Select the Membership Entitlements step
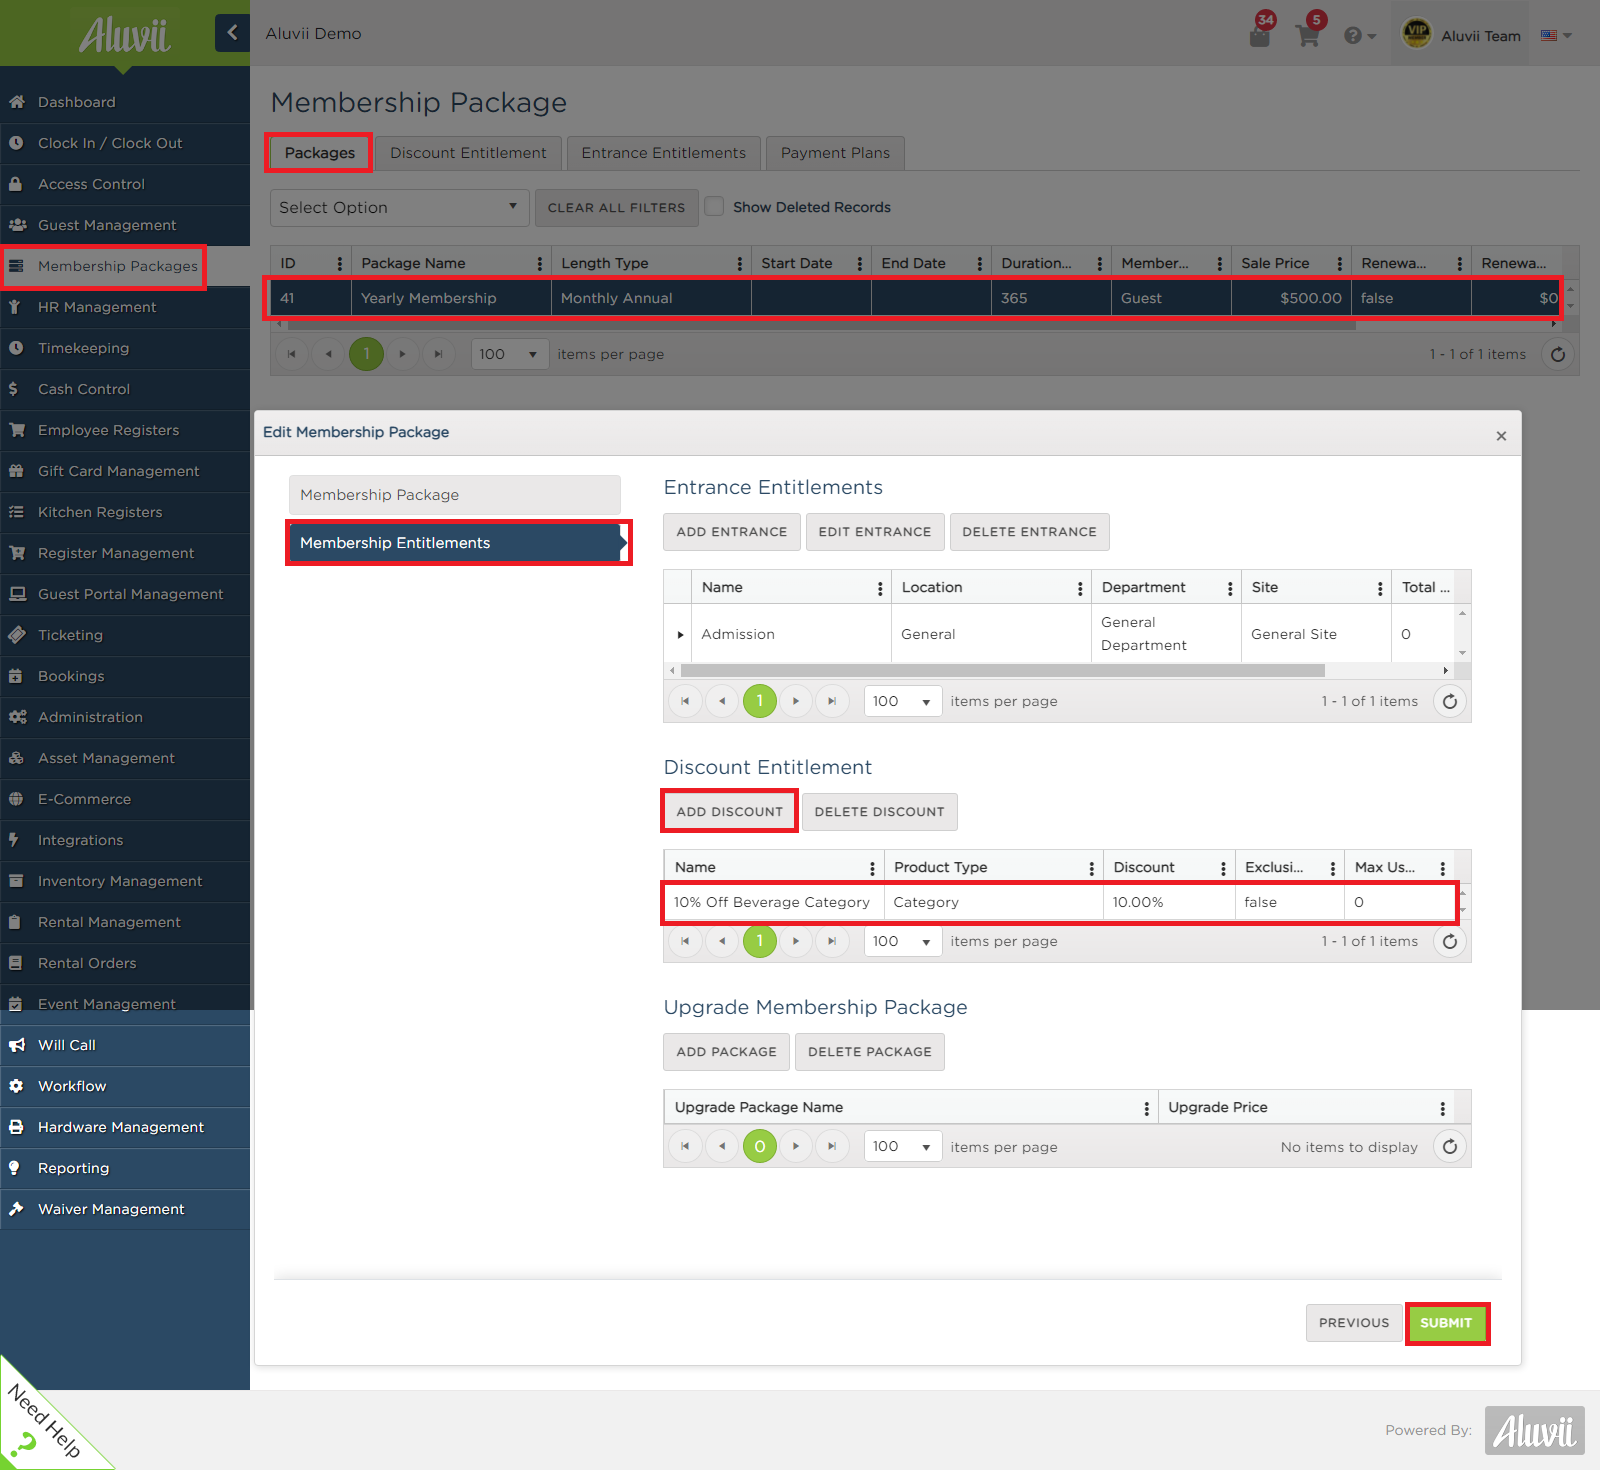1600x1470 pixels. (x=455, y=543)
